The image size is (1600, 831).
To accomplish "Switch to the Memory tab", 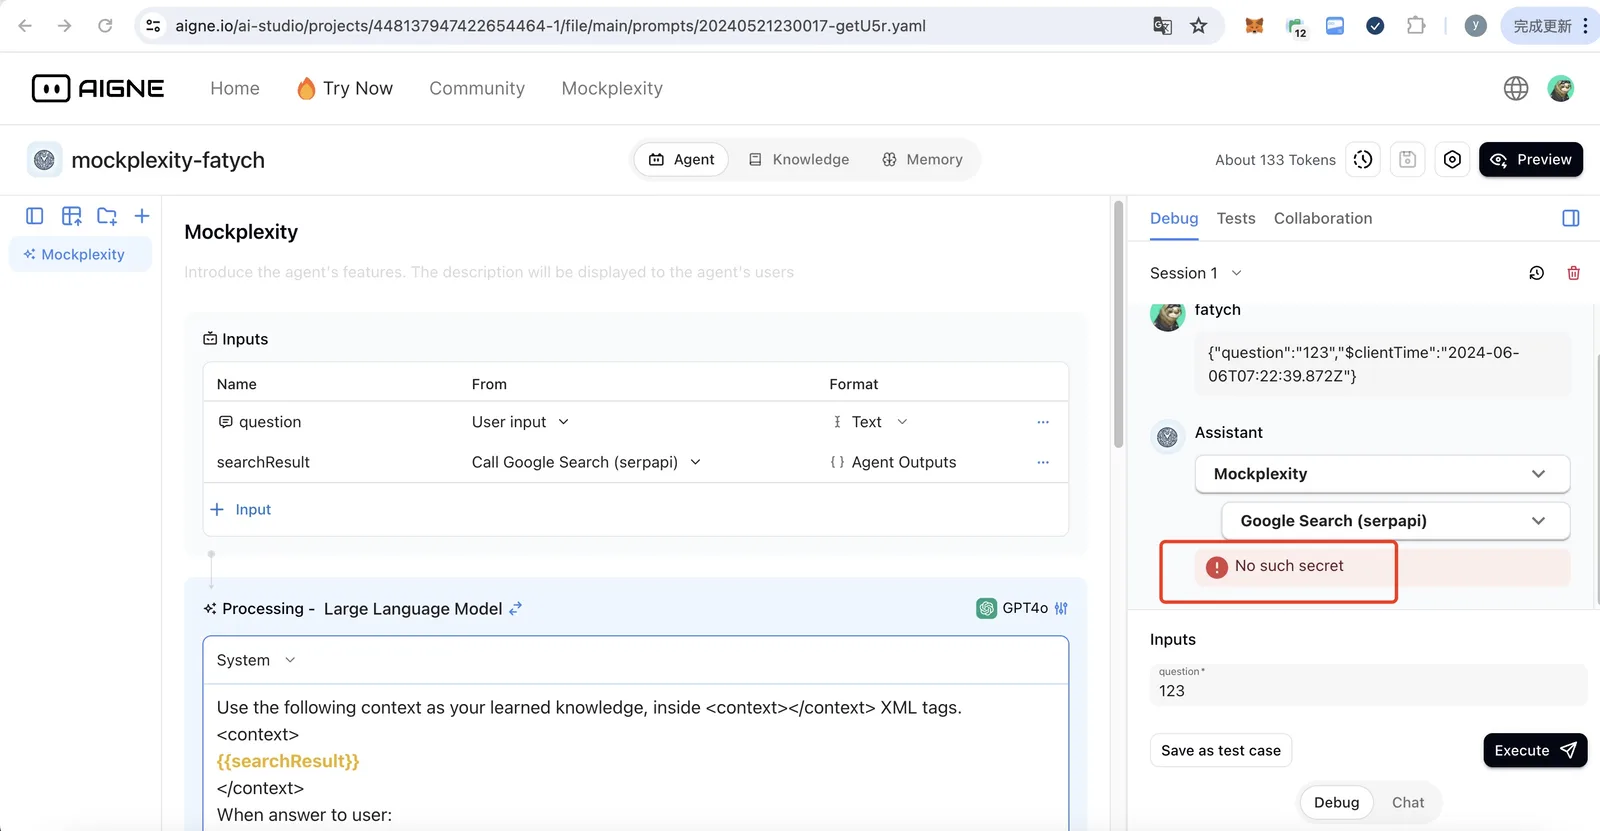I will (x=922, y=160).
